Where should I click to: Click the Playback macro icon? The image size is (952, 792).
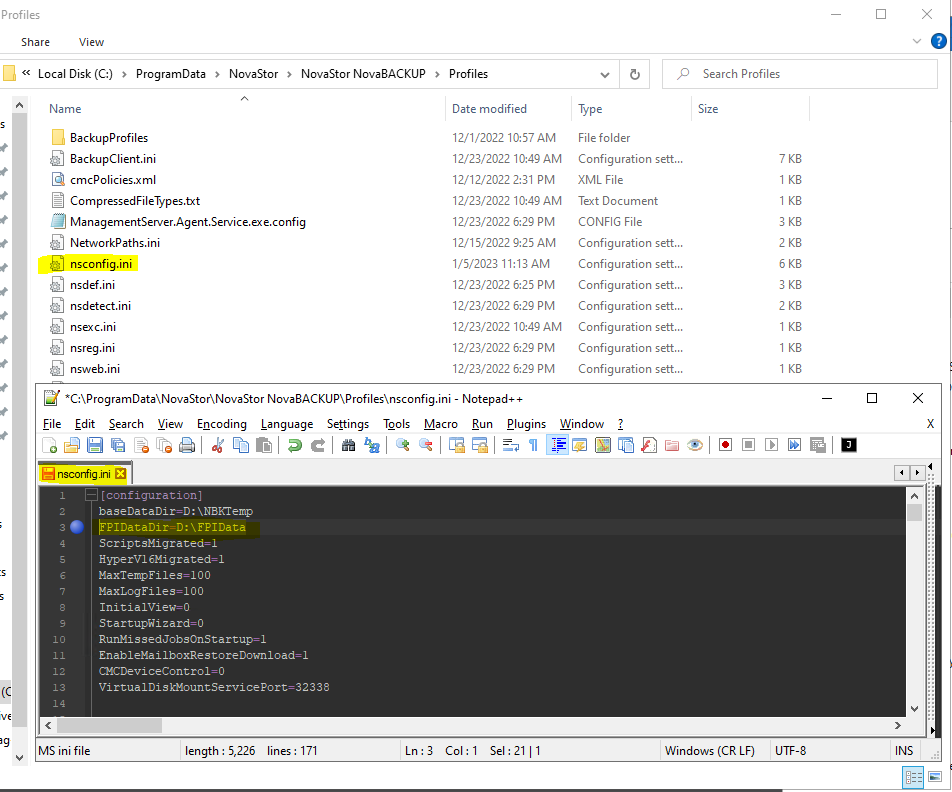point(772,445)
